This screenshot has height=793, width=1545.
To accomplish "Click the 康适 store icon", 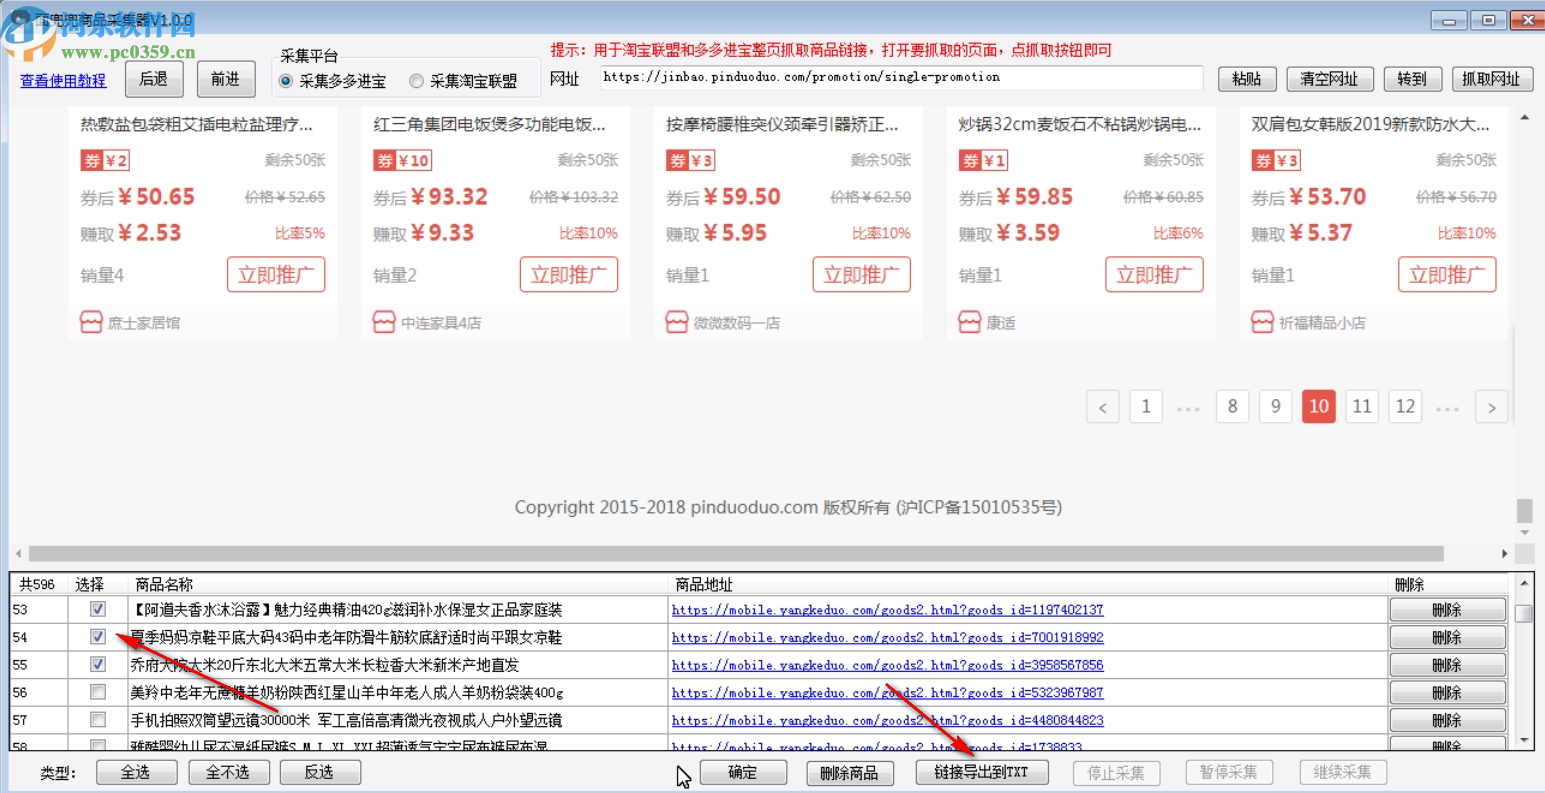I will [x=969, y=322].
